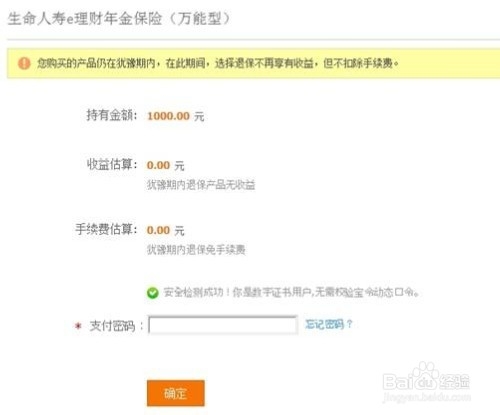Click the 手续费估算 label
The height and width of the screenshot is (415, 500).
106,229
